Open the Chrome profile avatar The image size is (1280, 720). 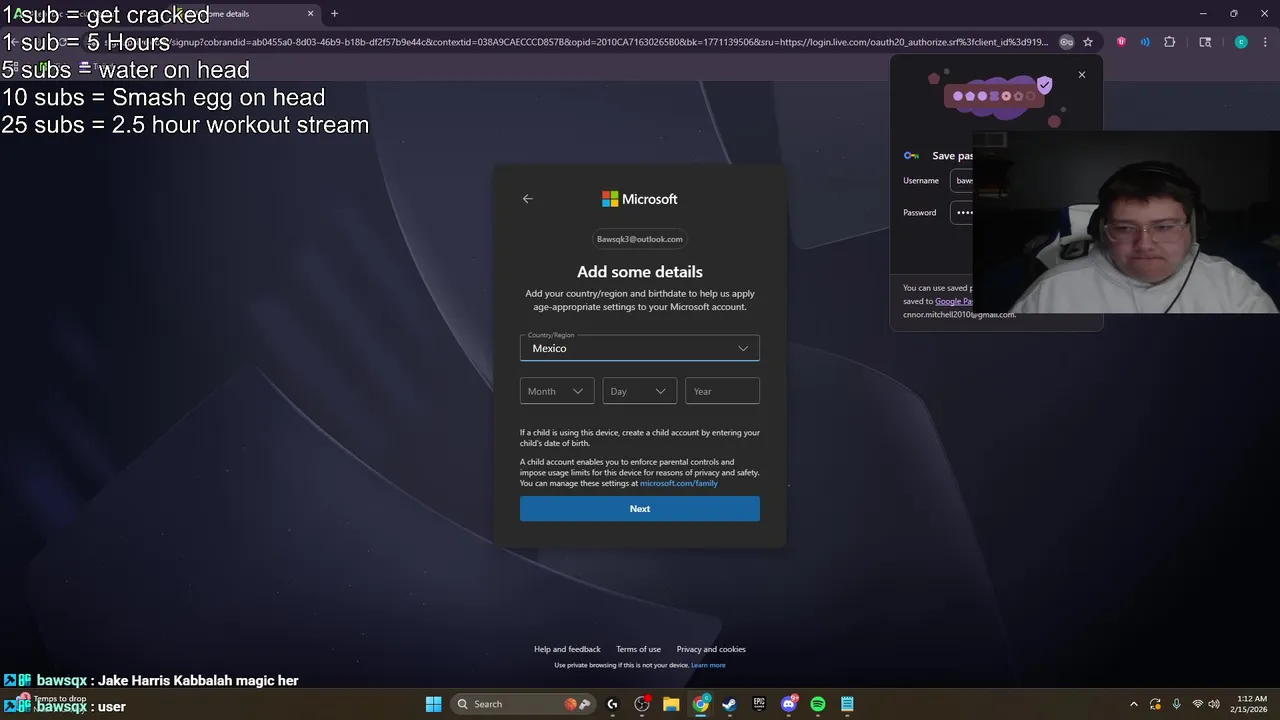(x=1241, y=42)
